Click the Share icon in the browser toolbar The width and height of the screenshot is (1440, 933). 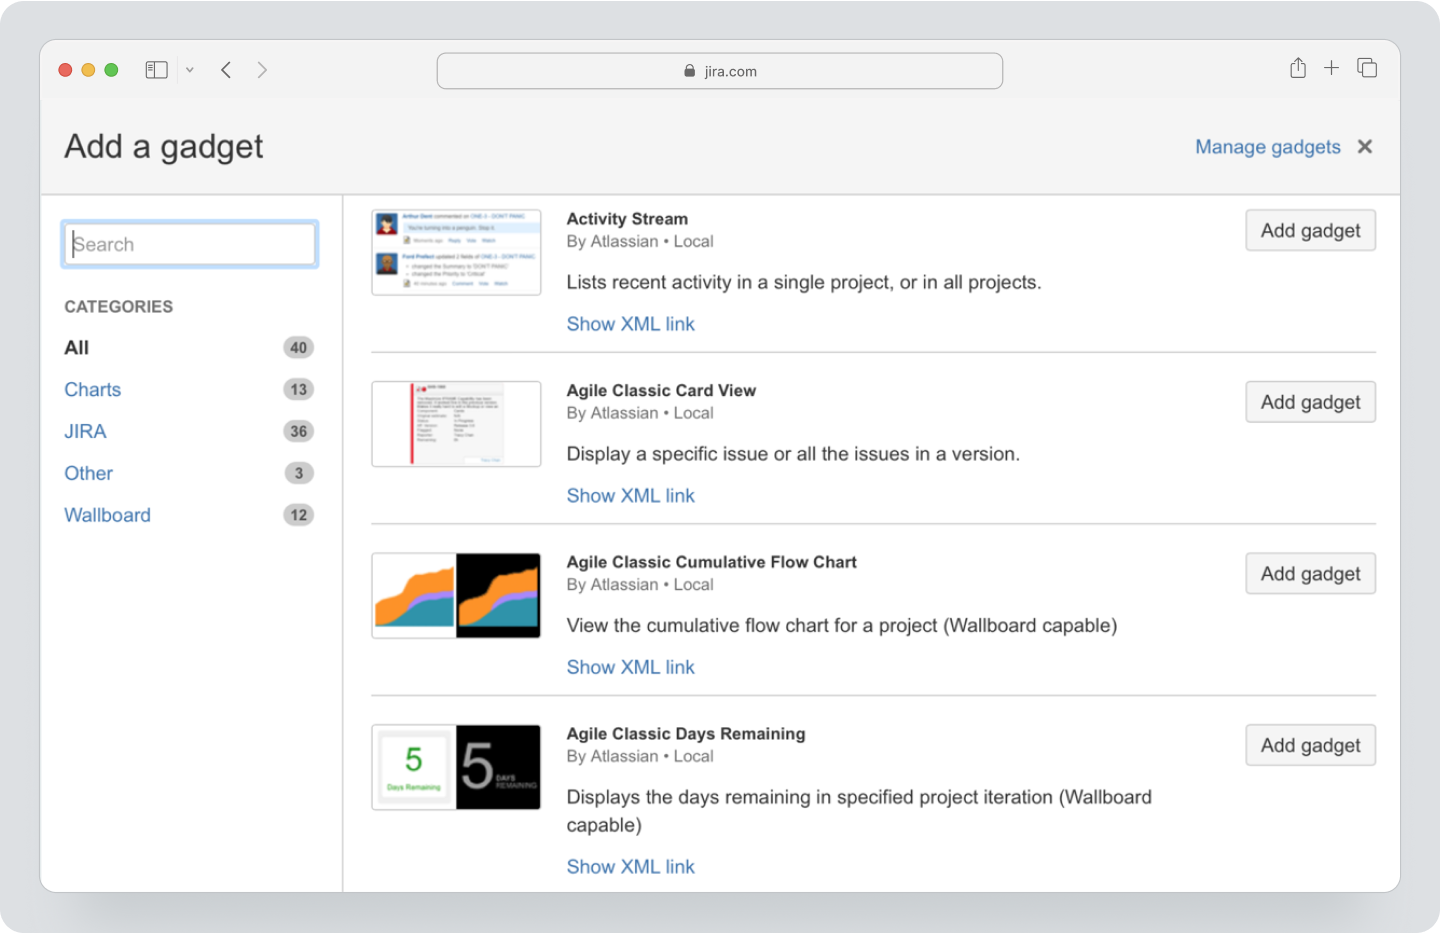click(x=1297, y=68)
